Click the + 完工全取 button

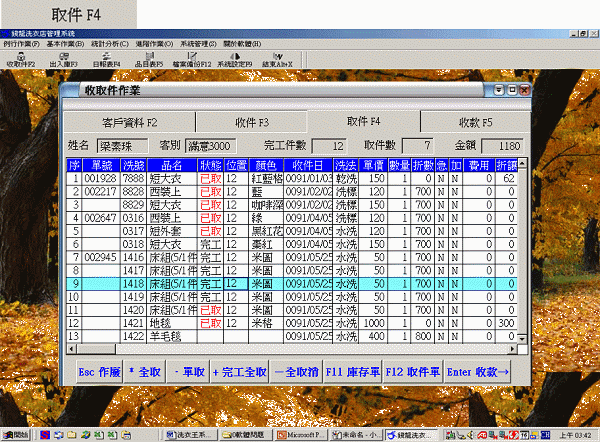pyautogui.click(x=239, y=372)
